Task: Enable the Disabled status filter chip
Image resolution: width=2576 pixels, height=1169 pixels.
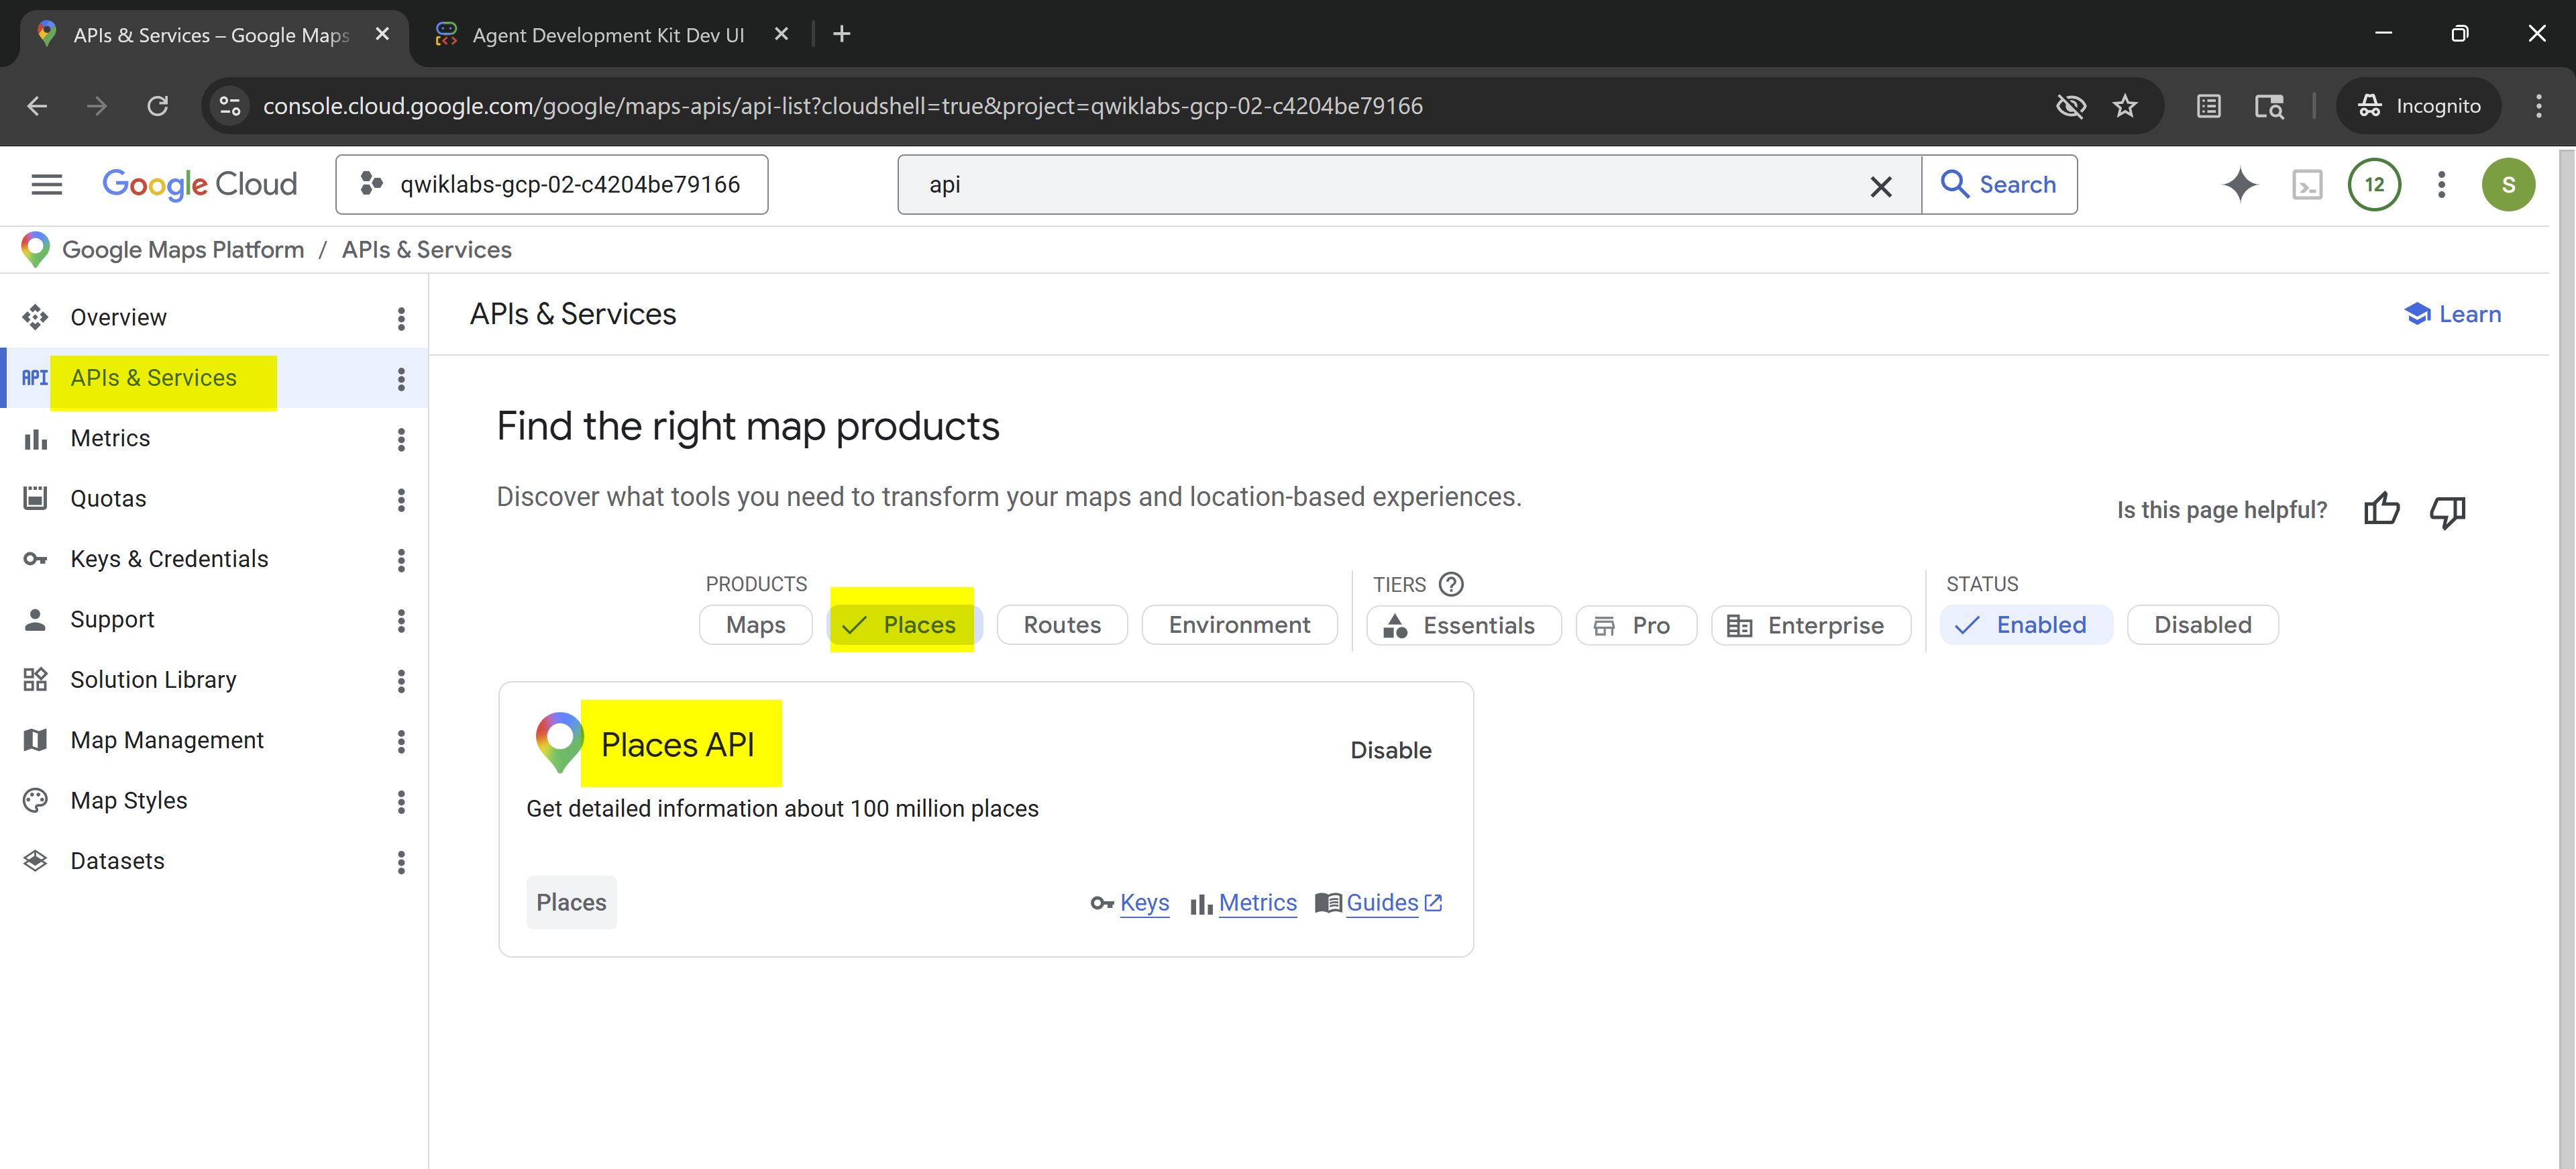Action: (x=2202, y=625)
